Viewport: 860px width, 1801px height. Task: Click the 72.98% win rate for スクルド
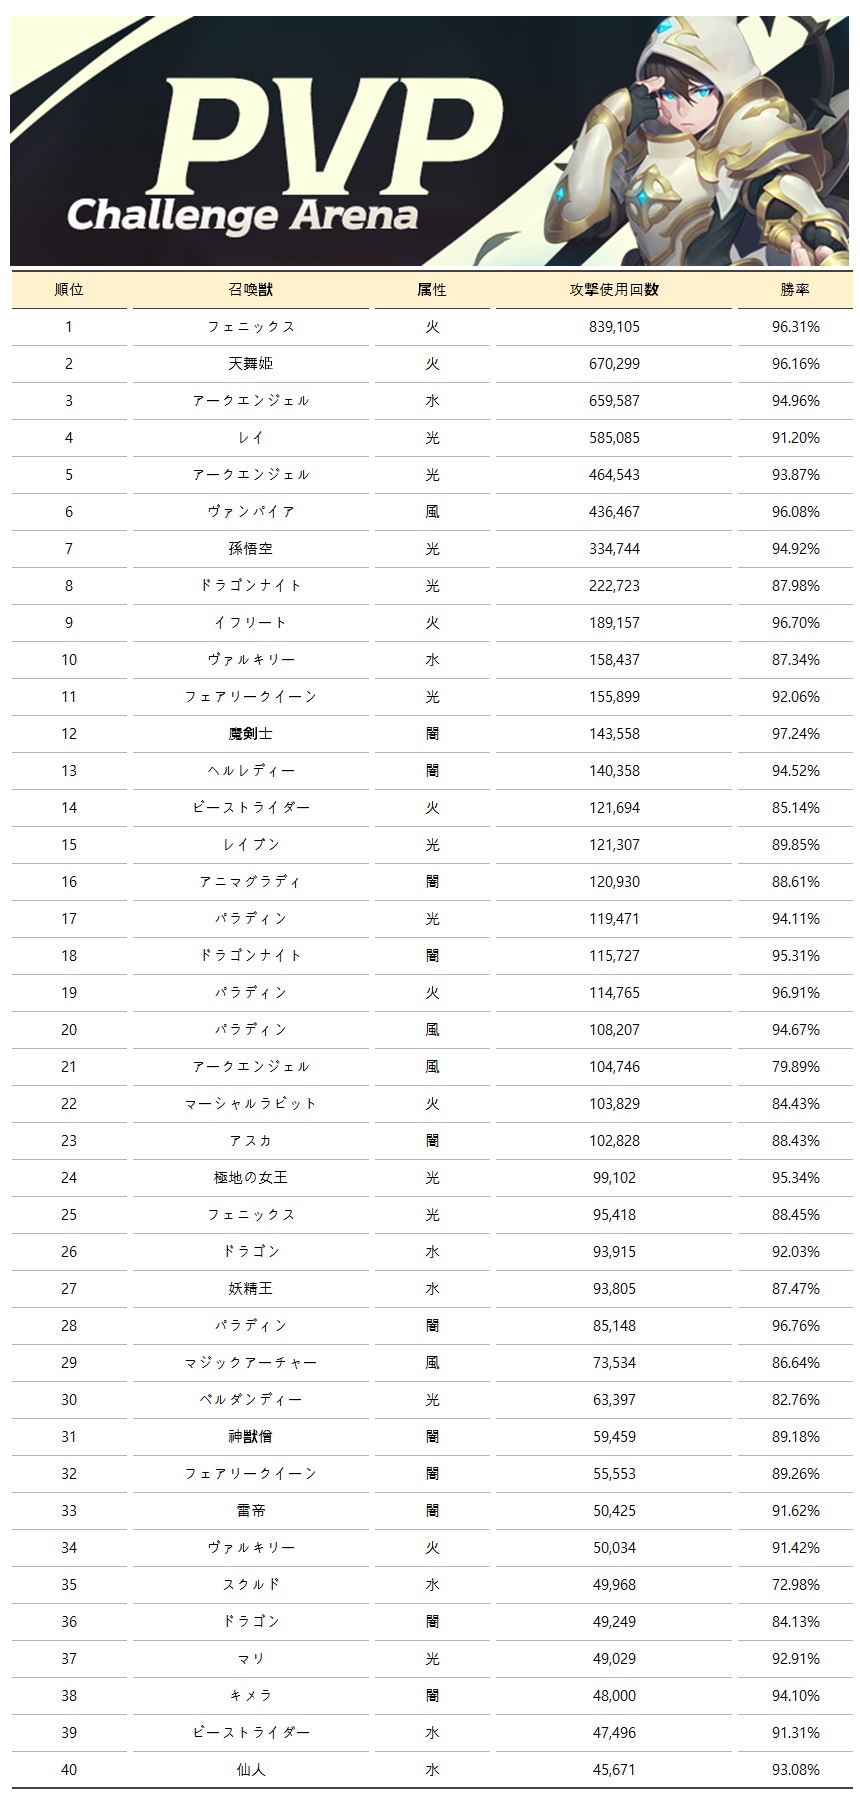coord(795,1585)
